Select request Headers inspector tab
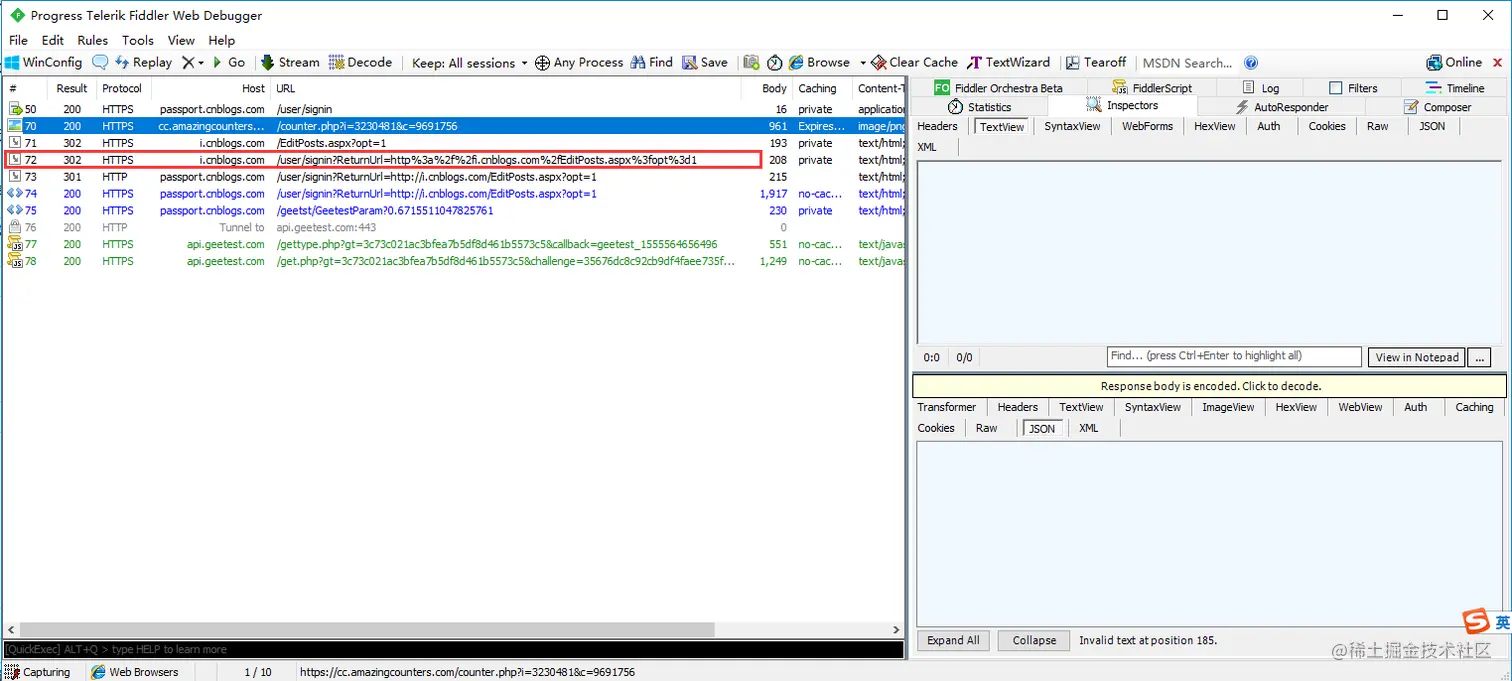Viewport: 1512px width, 681px height. coord(938,126)
